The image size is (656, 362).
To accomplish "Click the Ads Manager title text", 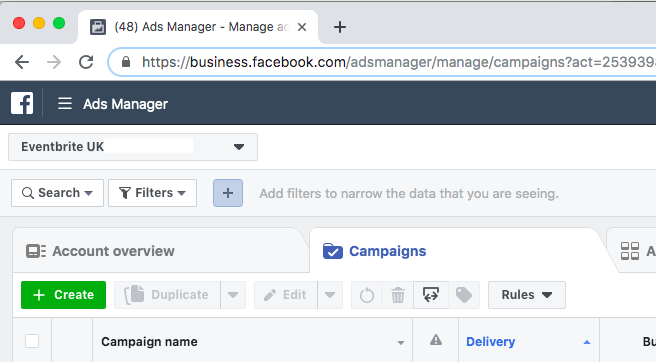I will pyautogui.click(x=126, y=104).
